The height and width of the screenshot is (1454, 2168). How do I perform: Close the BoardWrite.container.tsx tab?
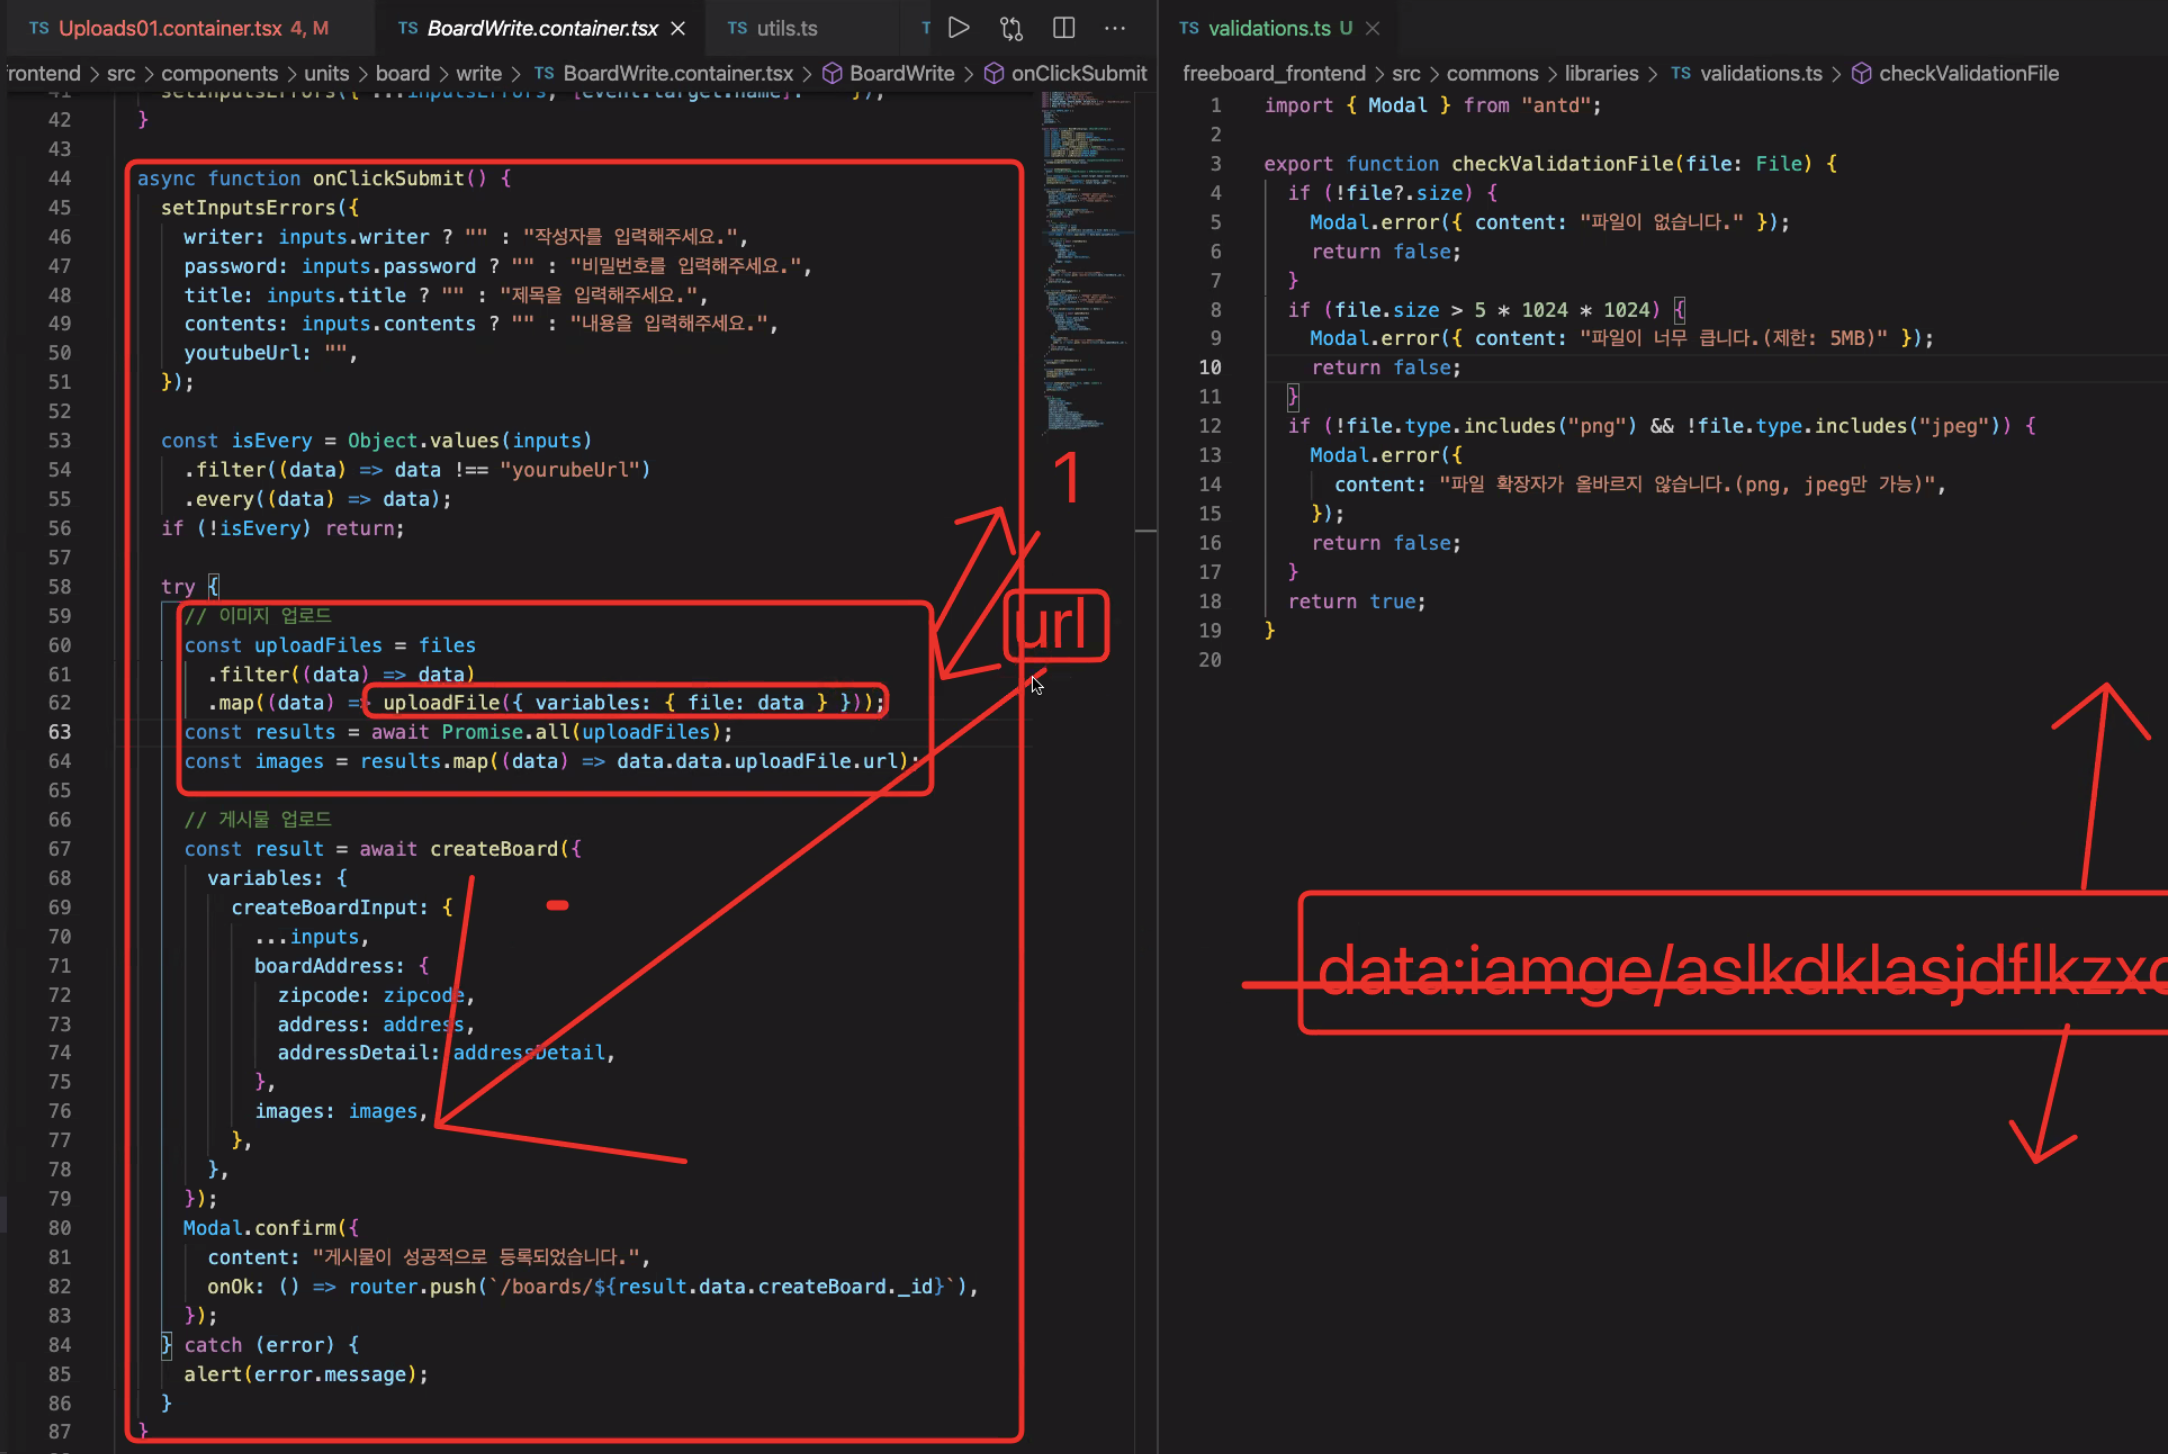[x=678, y=28]
